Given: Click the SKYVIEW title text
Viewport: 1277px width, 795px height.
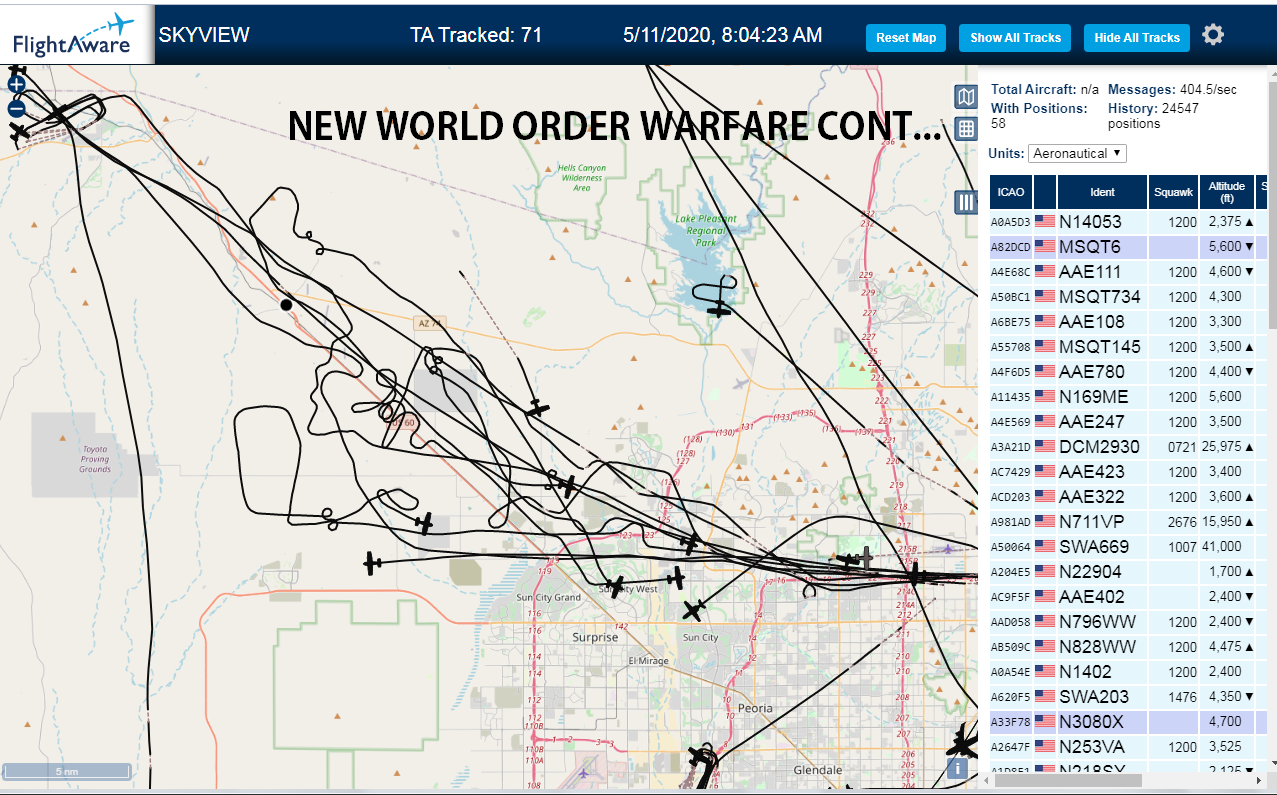Looking at the screenshot, I should 204,35.
